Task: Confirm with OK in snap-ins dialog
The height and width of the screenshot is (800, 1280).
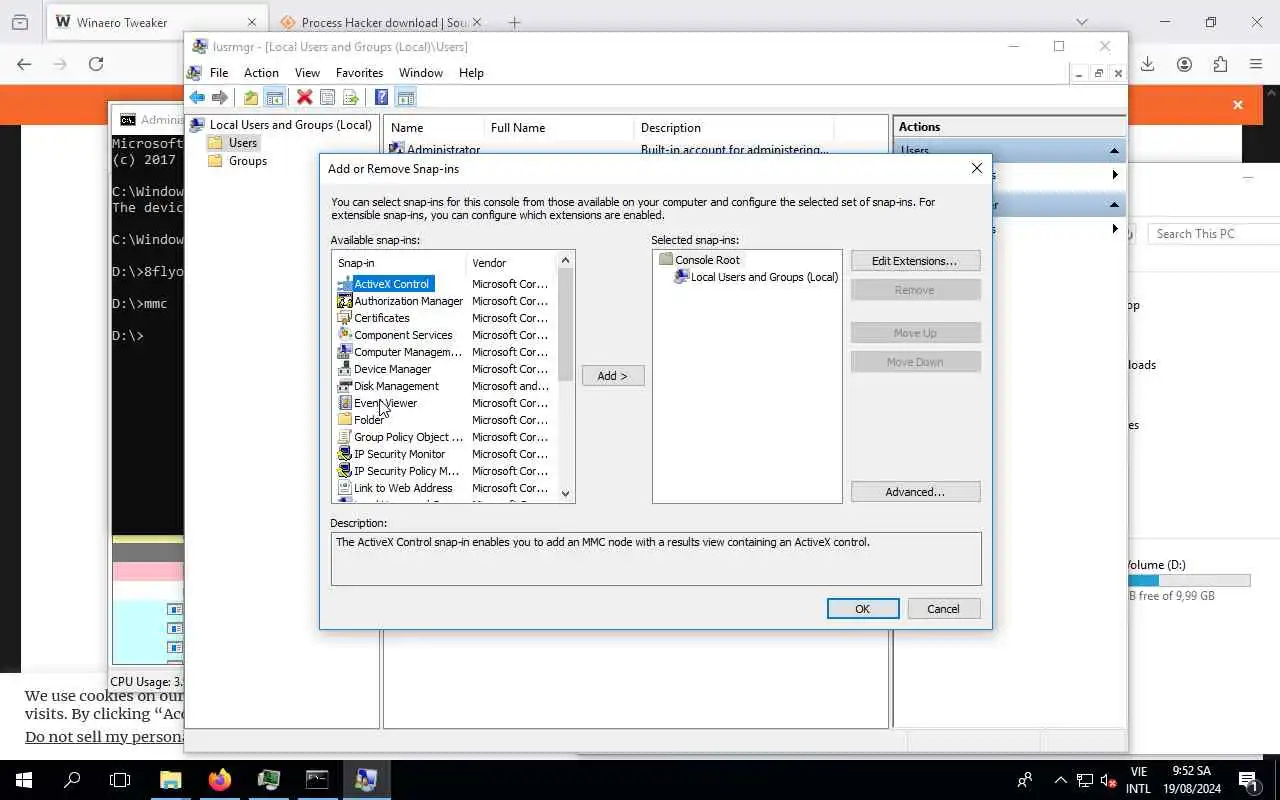Action: click(863, 609)
